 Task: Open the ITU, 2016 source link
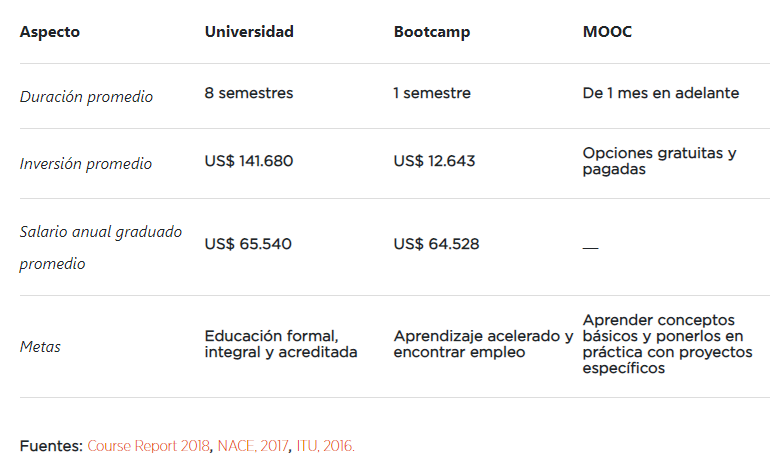tap(325, 446)
